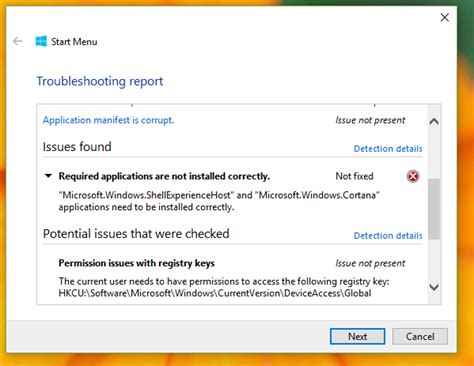Collapse the Required applications issue triangle
Image resolution: width=474 pixels, height=366 pixels.
click(x=48, y=176)
